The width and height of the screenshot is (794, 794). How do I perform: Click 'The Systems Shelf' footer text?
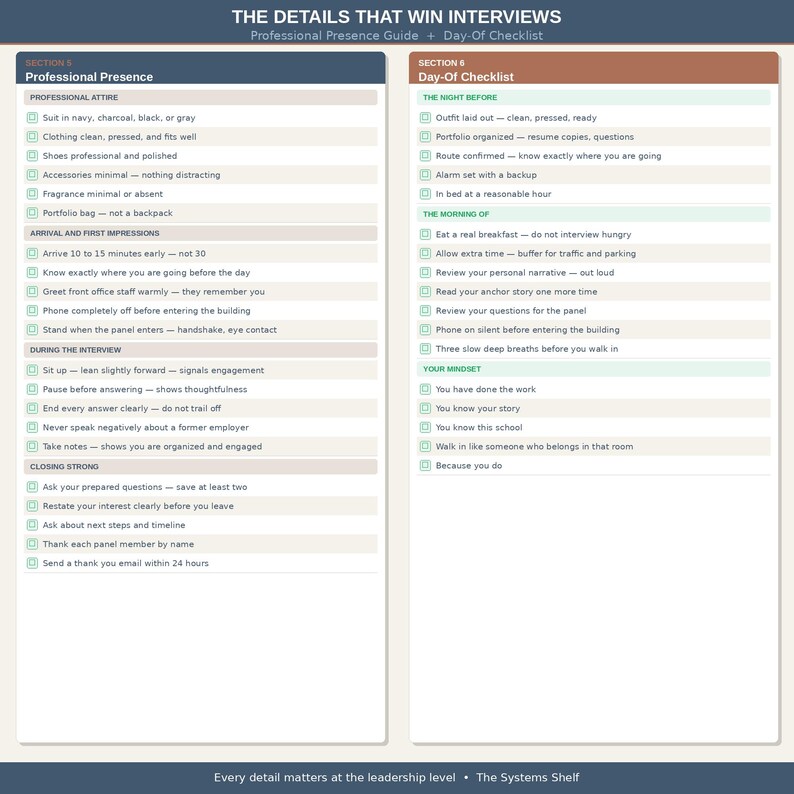click(528, 777)
